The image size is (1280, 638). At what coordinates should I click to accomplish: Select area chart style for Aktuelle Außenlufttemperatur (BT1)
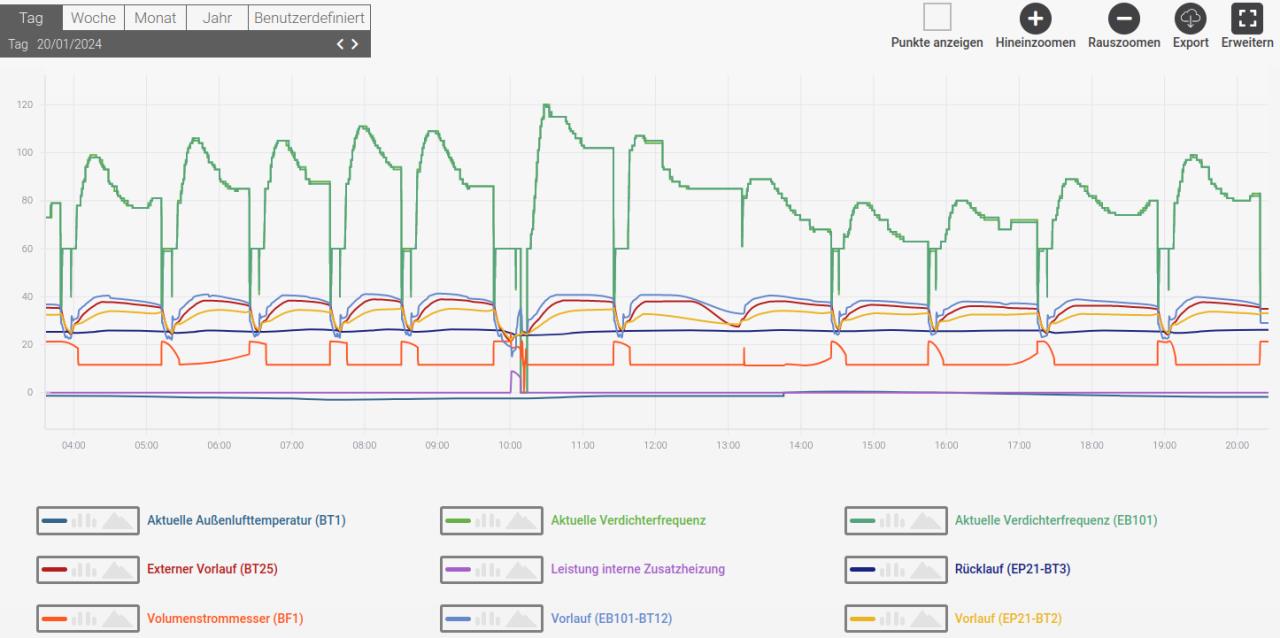tap(118, 520)
